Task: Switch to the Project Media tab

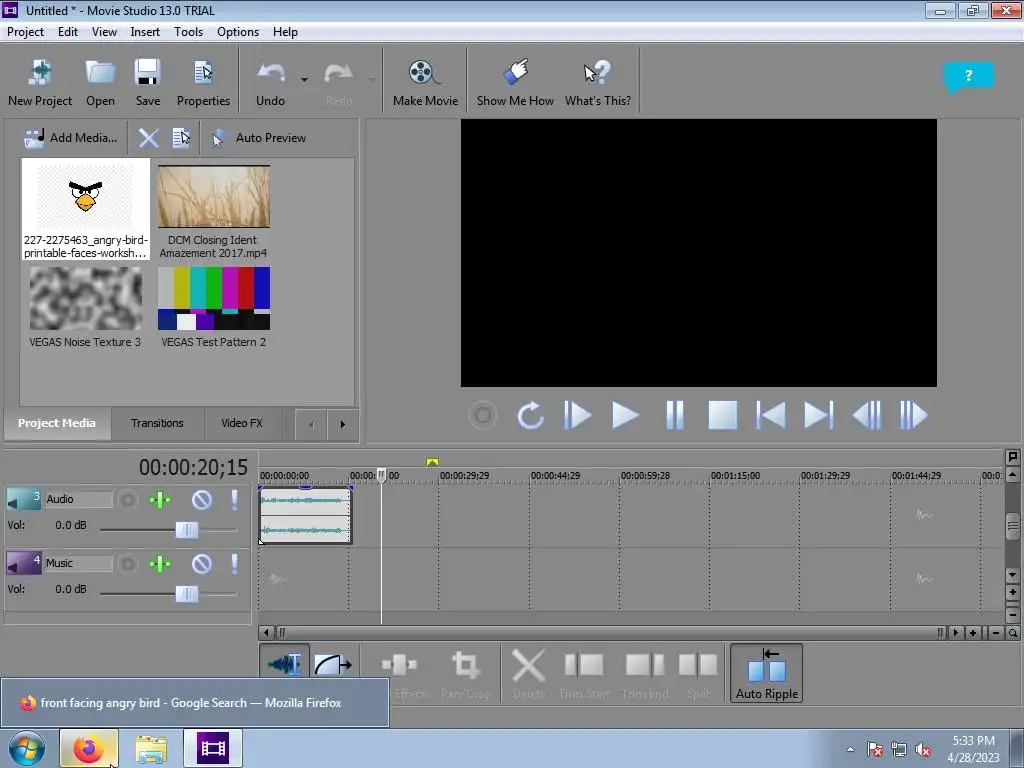Action: pos(57,423)
